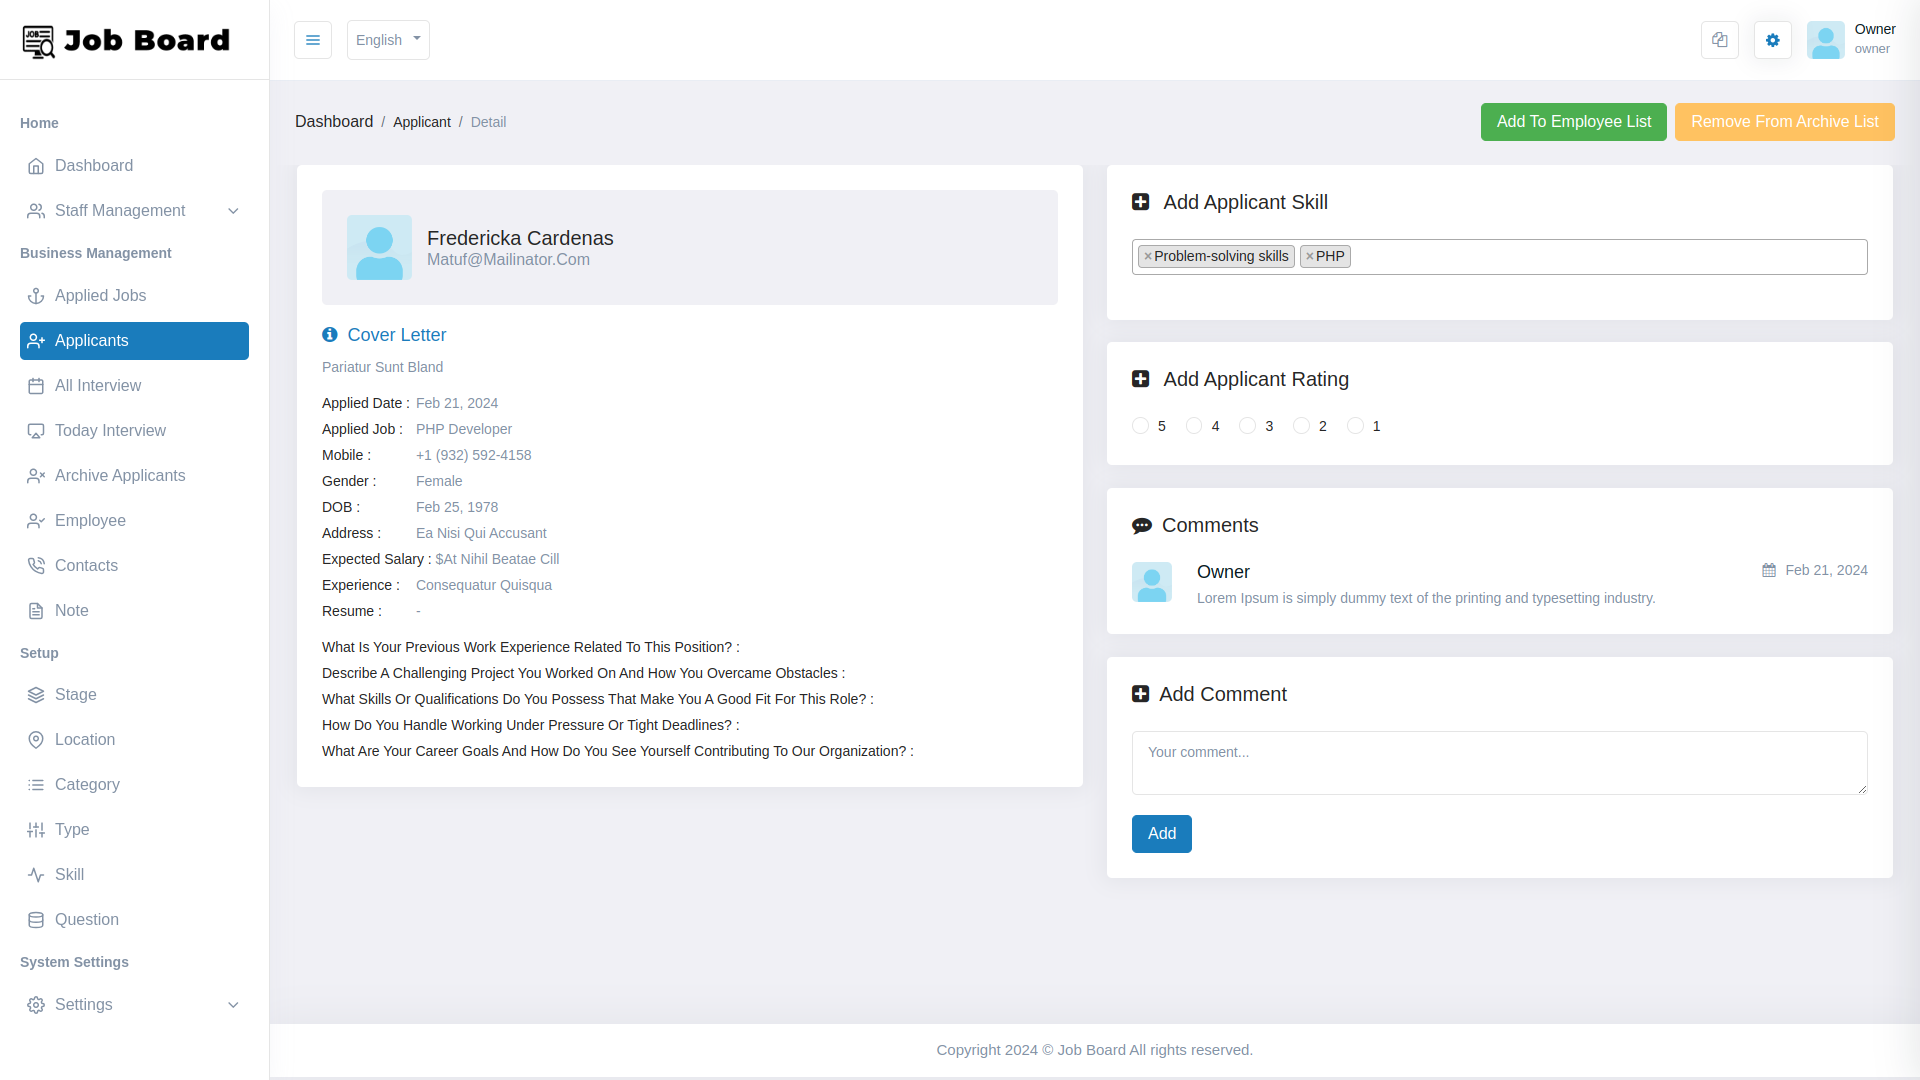Remove the PHP skill tag

[x=1311, y=256]
